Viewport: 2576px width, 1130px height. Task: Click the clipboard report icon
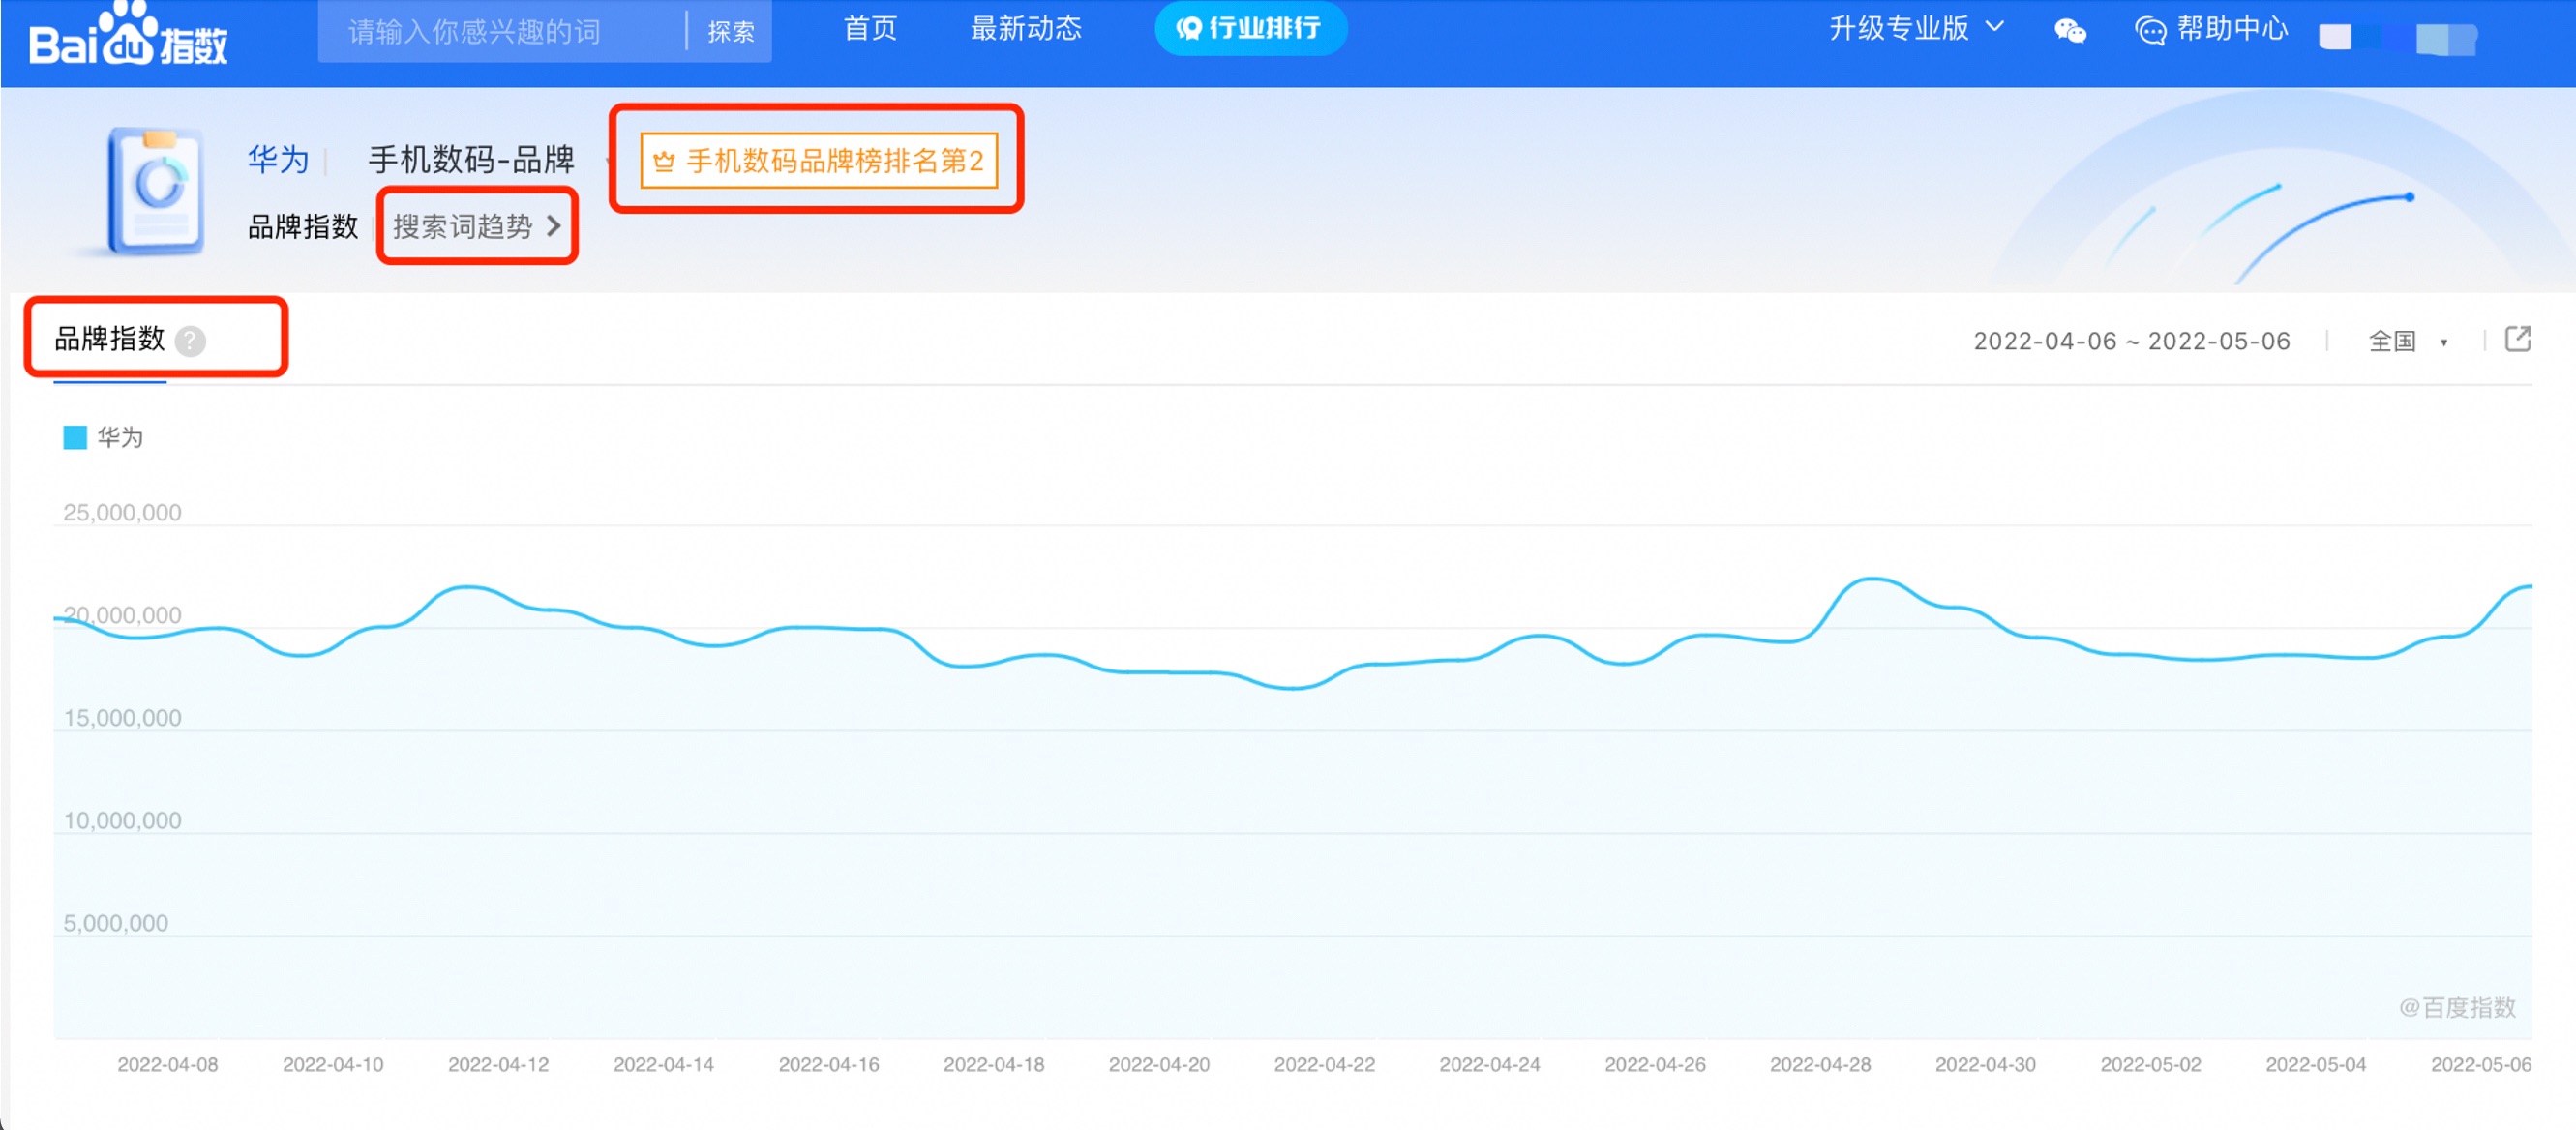click(156, 190)
